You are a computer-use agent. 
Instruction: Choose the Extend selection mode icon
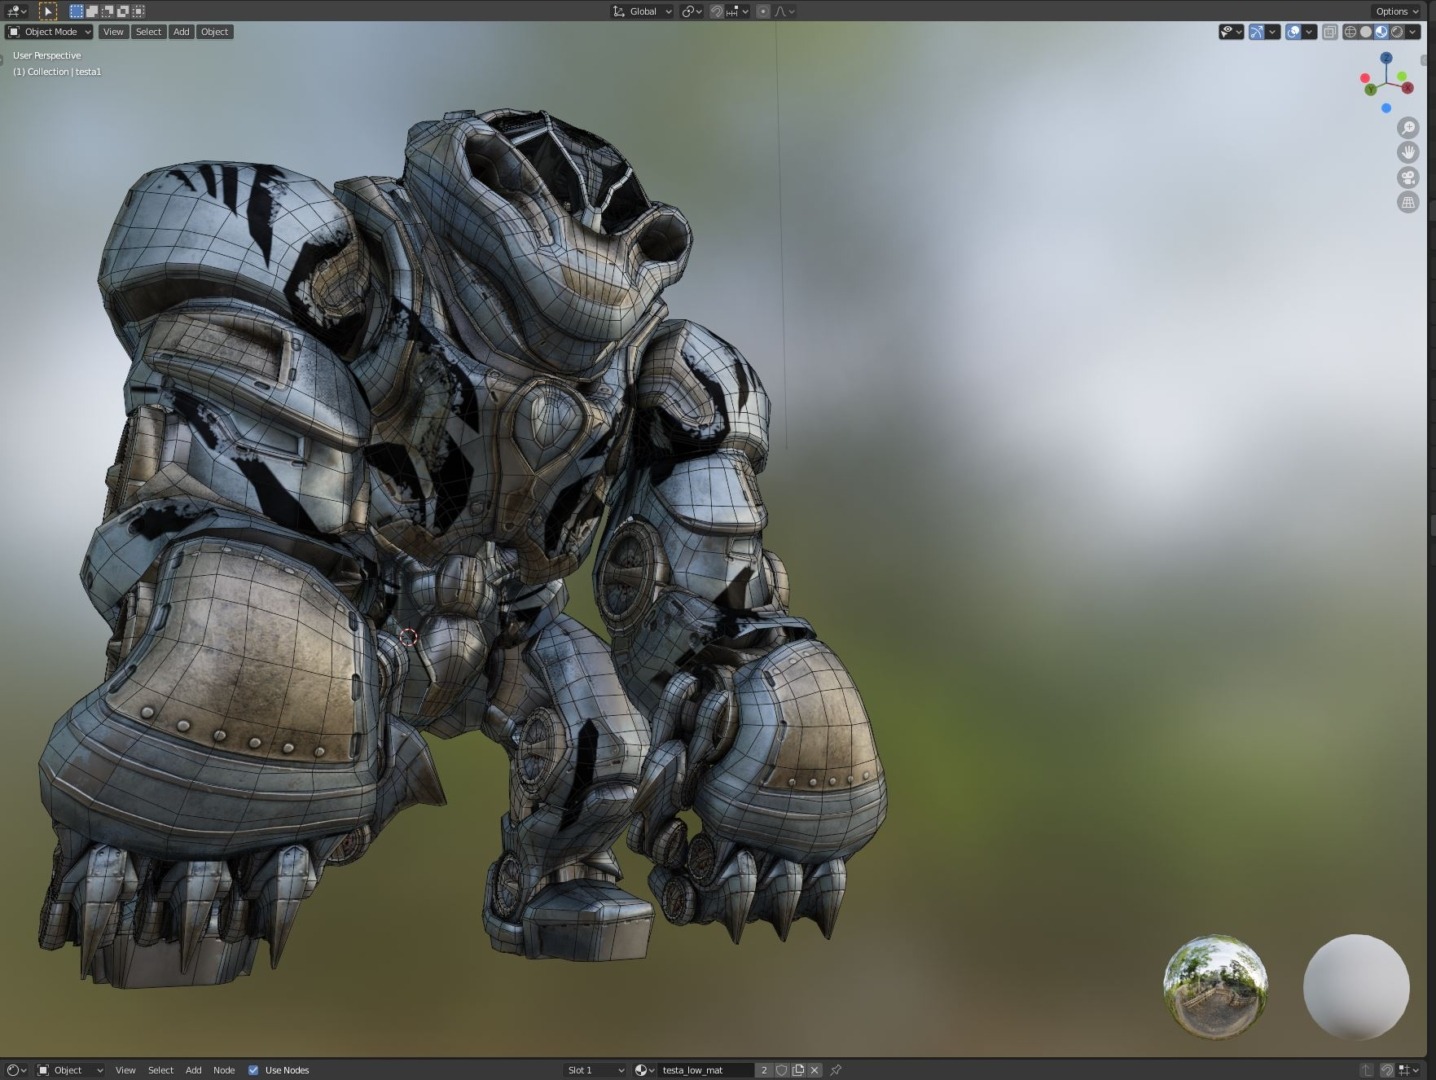pos(92,11)
